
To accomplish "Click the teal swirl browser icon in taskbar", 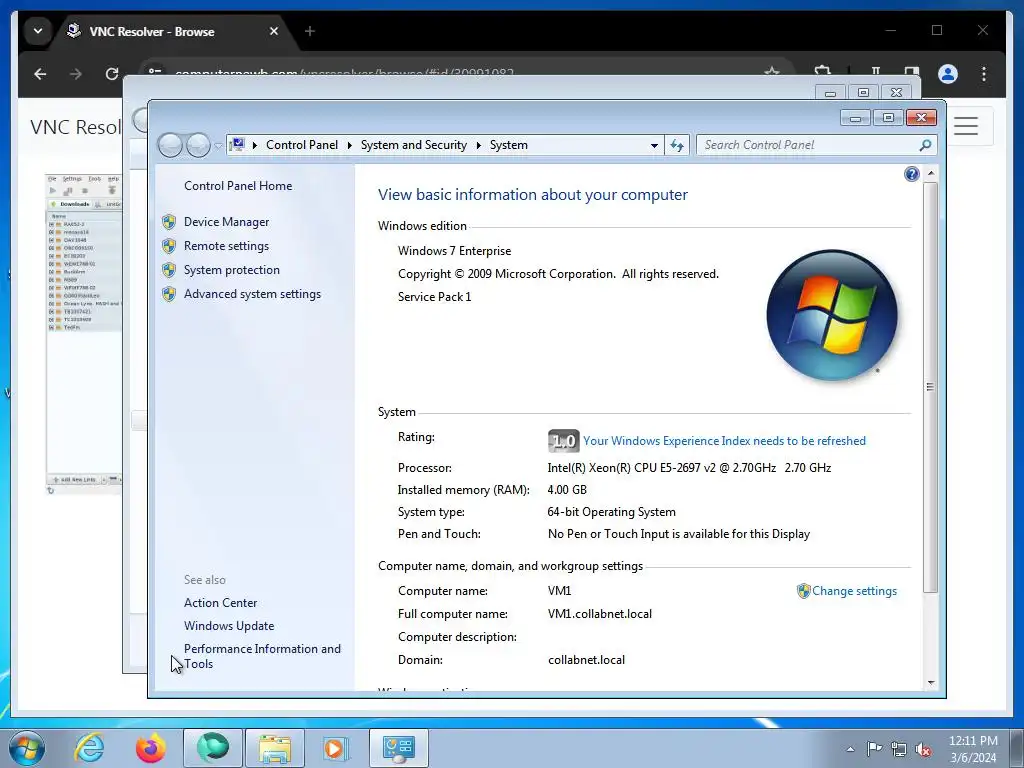I will (212, 748).
